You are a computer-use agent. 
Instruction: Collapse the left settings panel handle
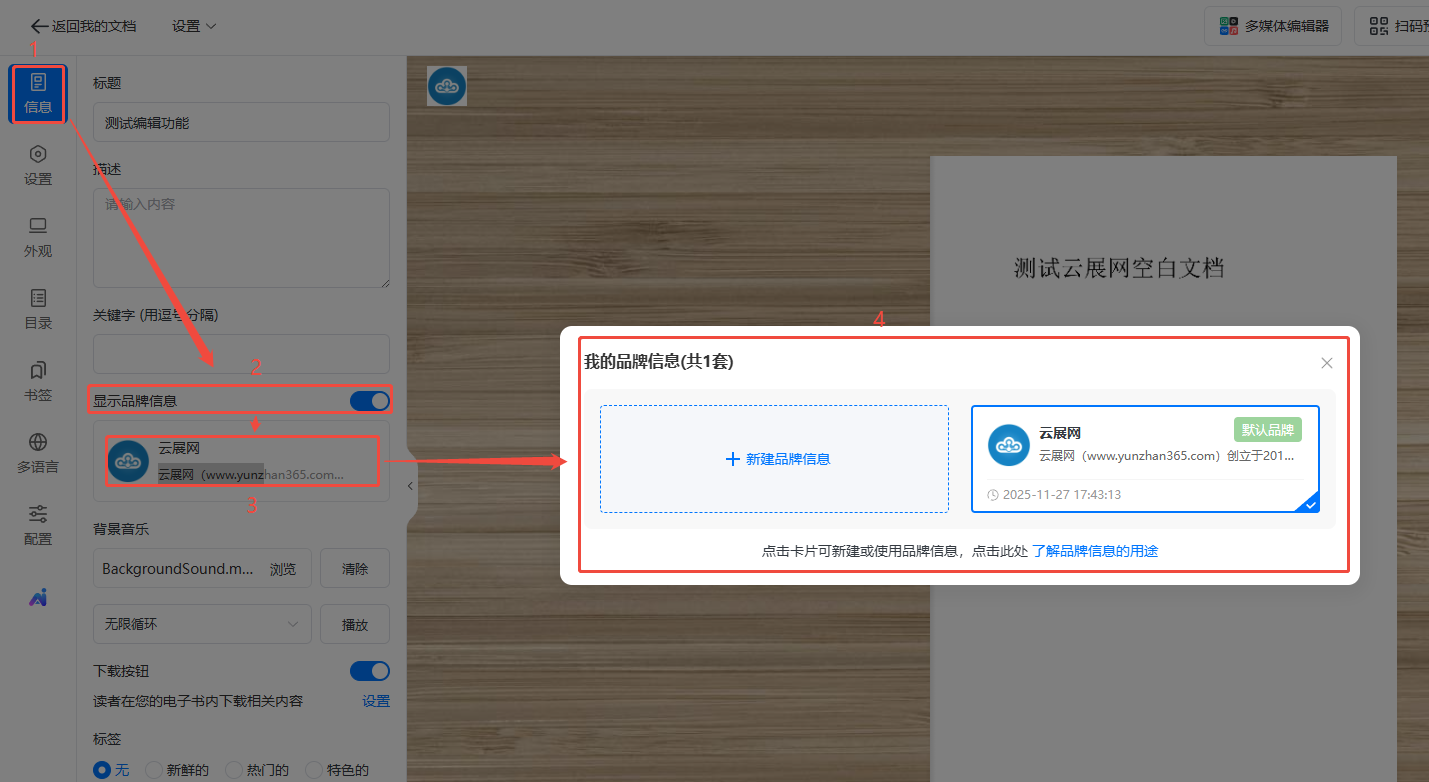[x=410, y=486]
